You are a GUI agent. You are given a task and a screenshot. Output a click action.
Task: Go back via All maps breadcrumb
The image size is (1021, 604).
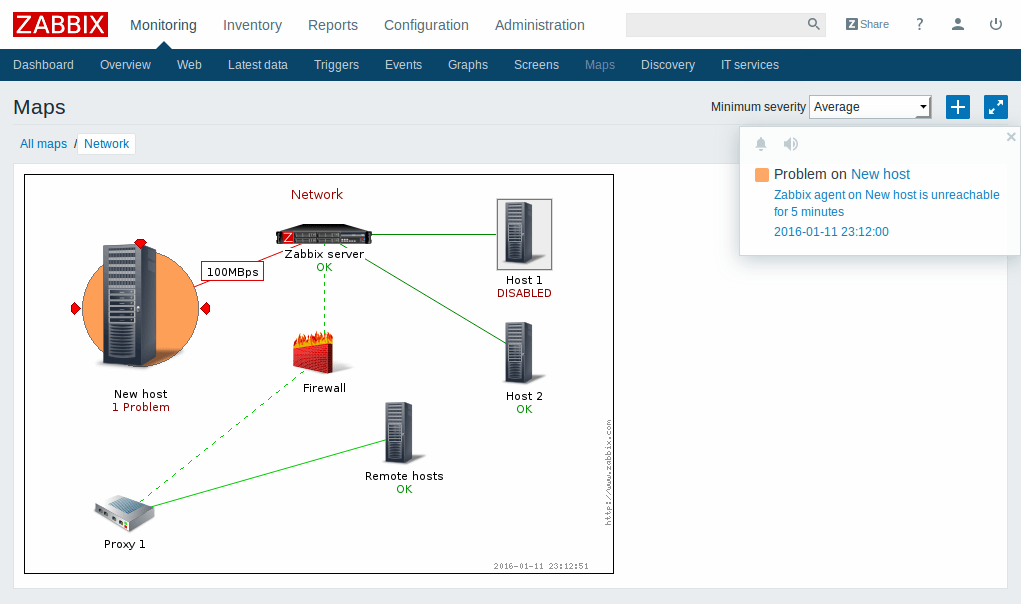43,143
